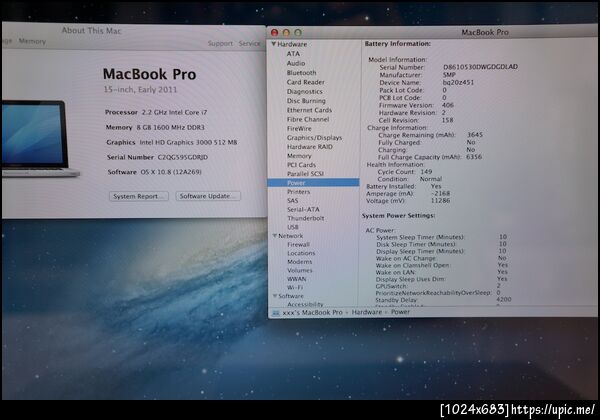This screenshot has height=420, width=600.
Task: Select Card Reader in the sidebar
Action: 305,82
